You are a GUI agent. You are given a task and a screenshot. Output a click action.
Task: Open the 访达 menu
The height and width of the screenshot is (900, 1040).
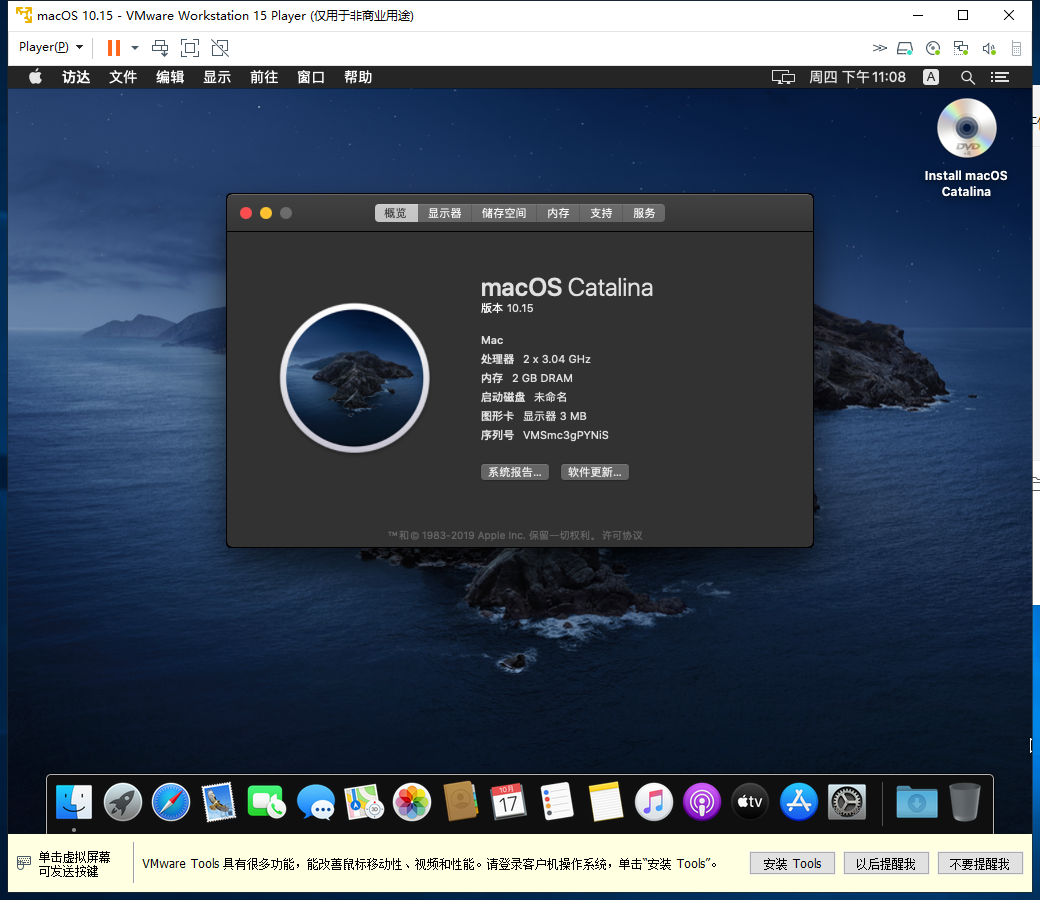coord(76,77)
